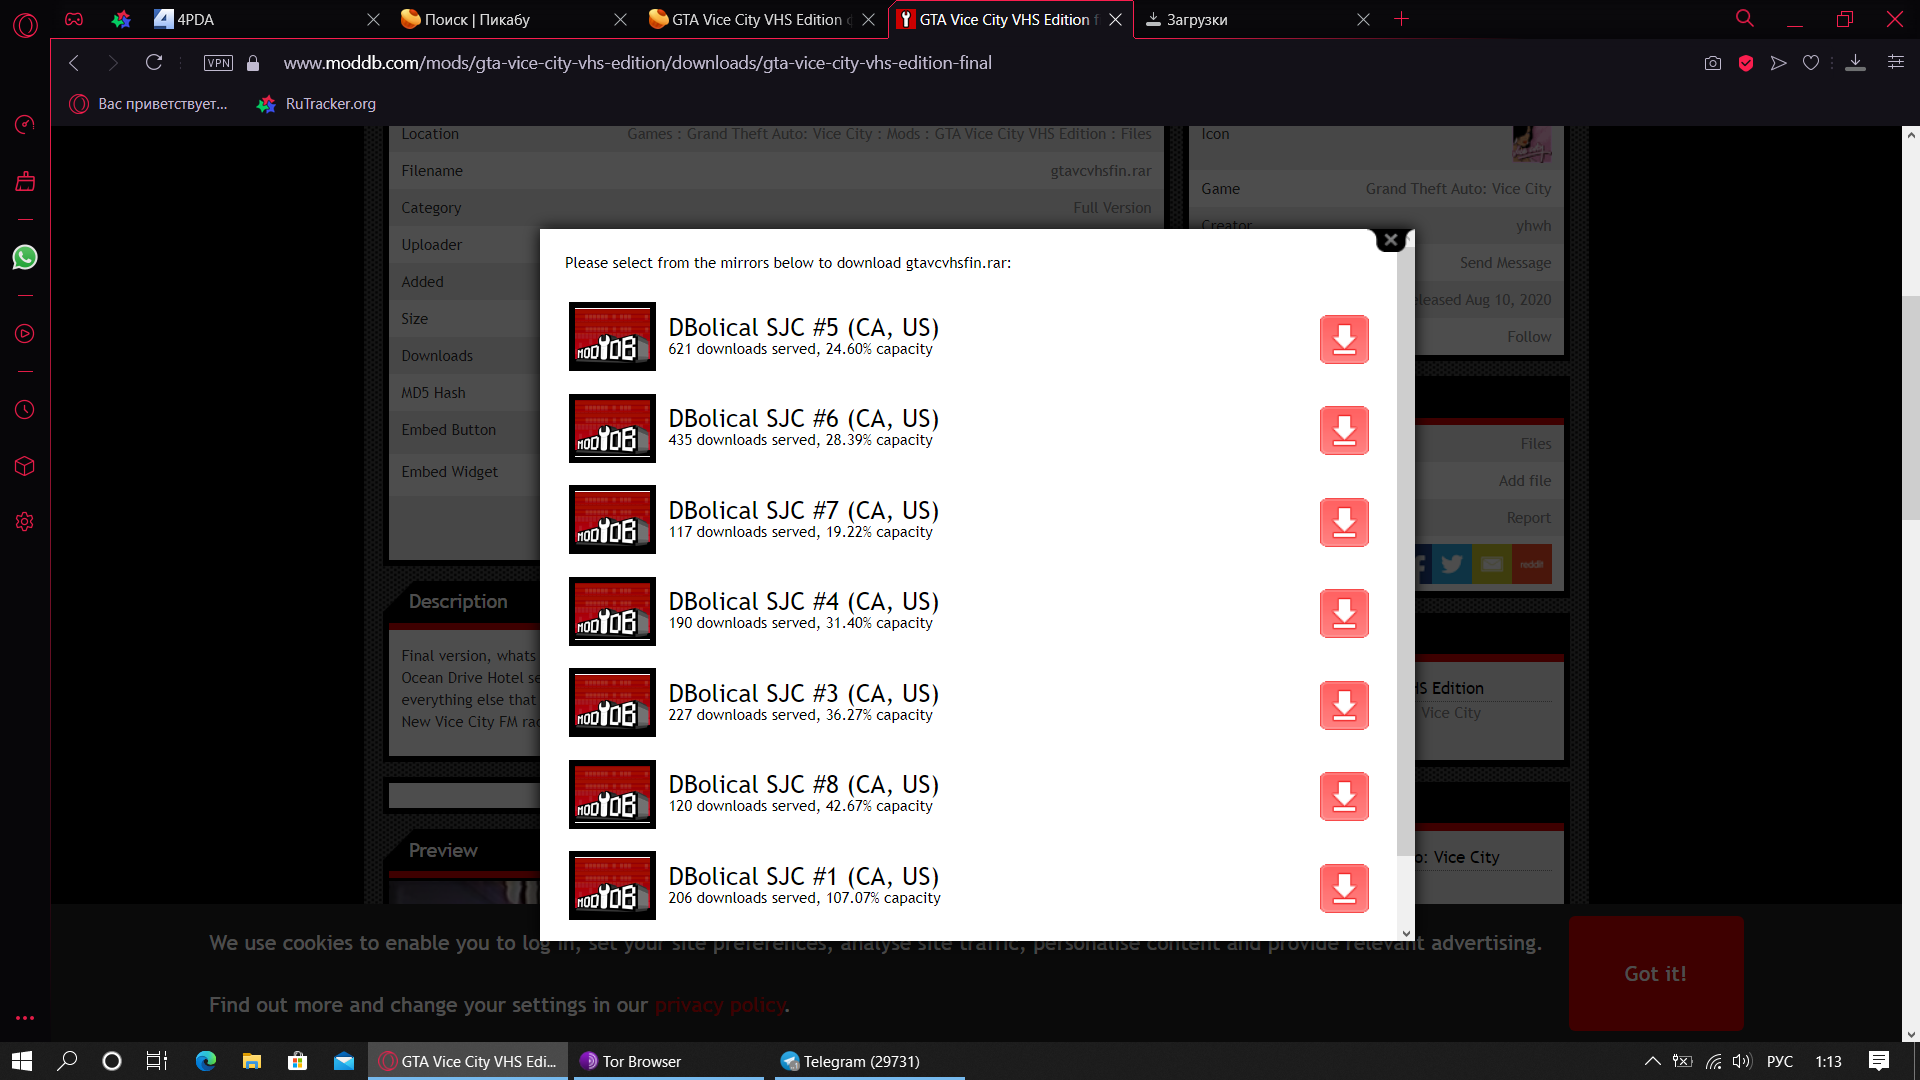1920x1080 pixels.
Task: Toggle the VPN badge in address bar
Action: pyautogui.click(x=218, y=63)
